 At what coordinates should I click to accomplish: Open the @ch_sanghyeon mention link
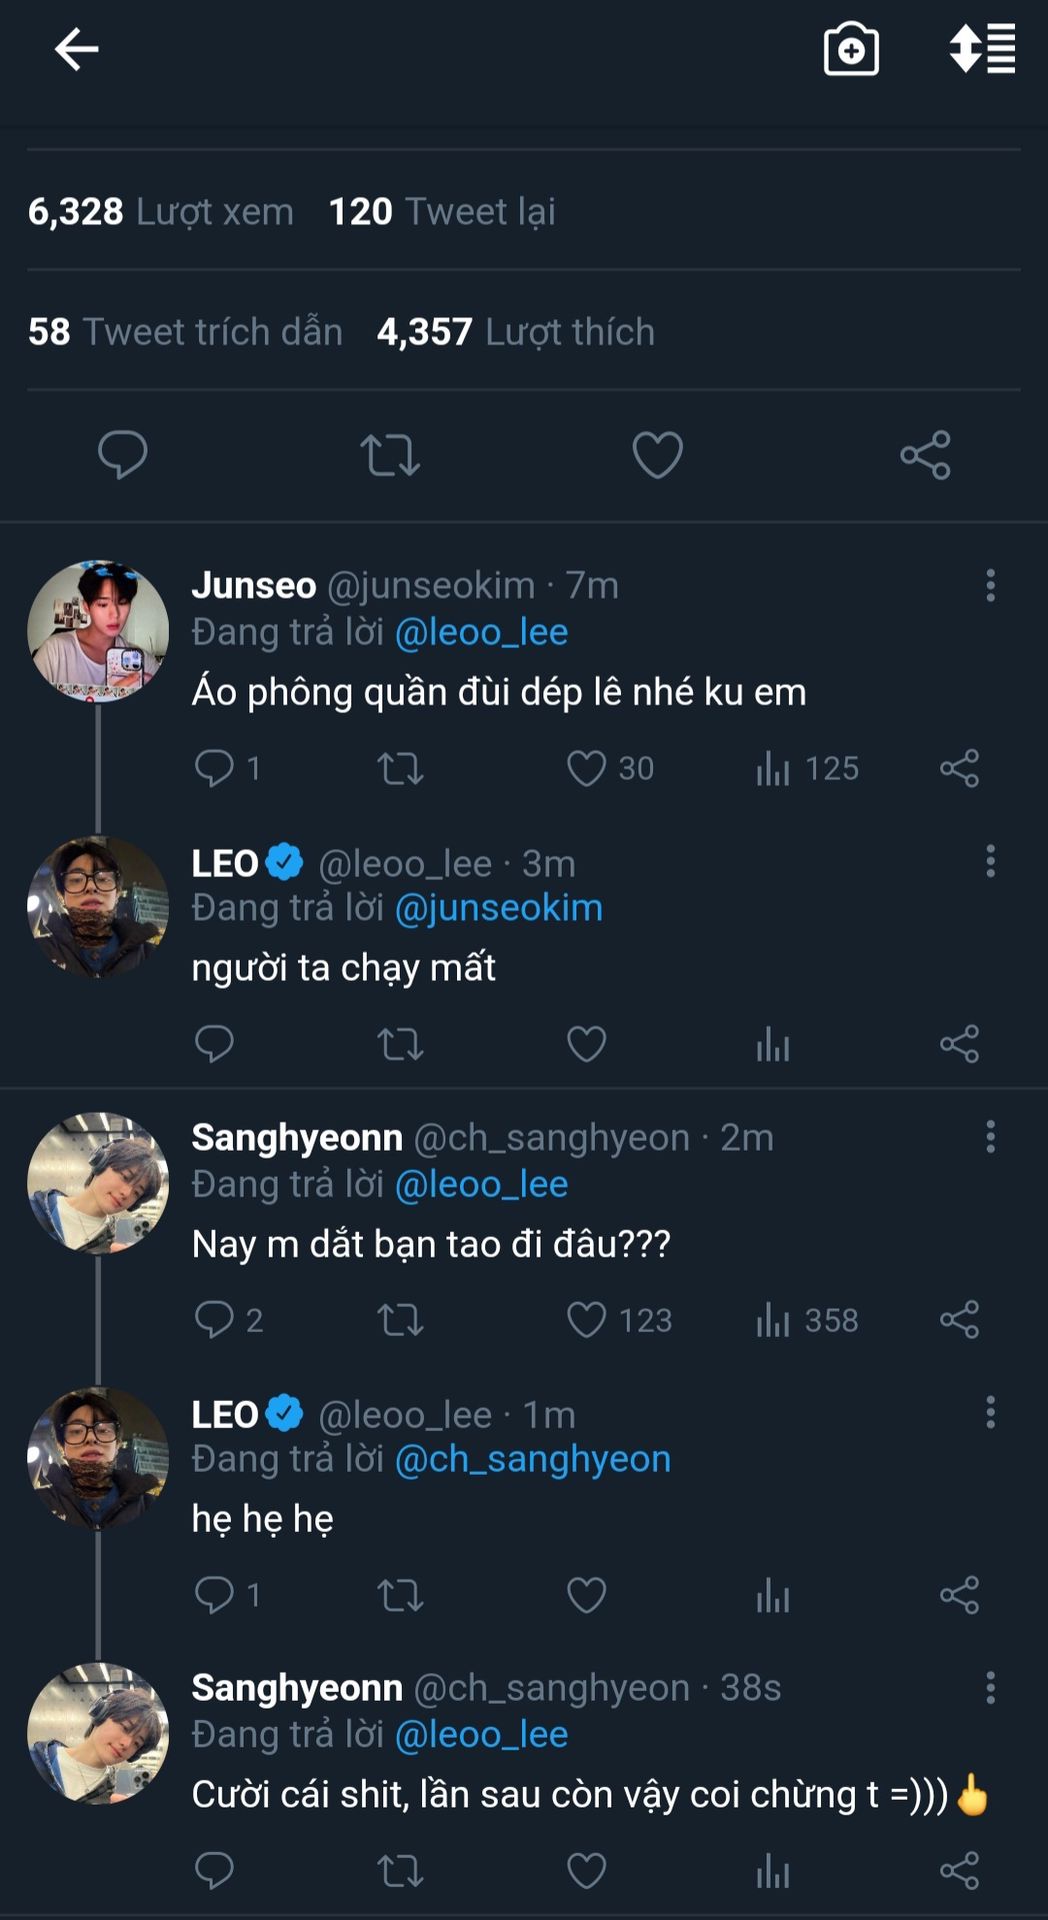[533, 1459]
